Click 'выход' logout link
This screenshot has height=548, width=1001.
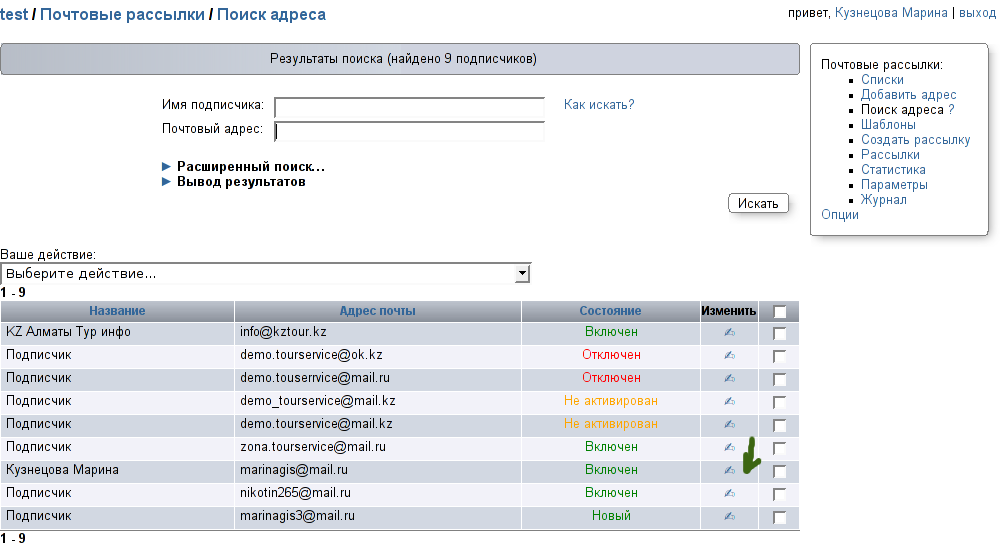click(x=977, y=13)
